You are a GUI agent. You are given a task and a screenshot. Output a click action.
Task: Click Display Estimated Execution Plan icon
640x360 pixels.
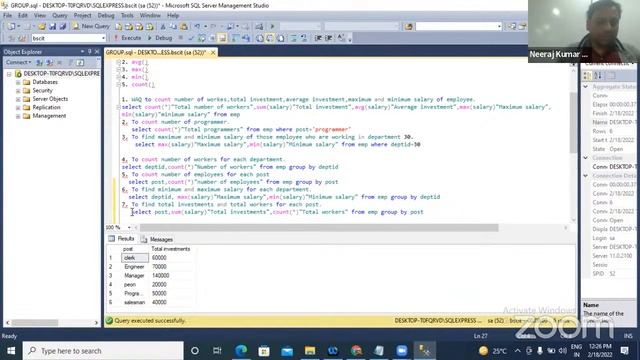coord(202,38)
